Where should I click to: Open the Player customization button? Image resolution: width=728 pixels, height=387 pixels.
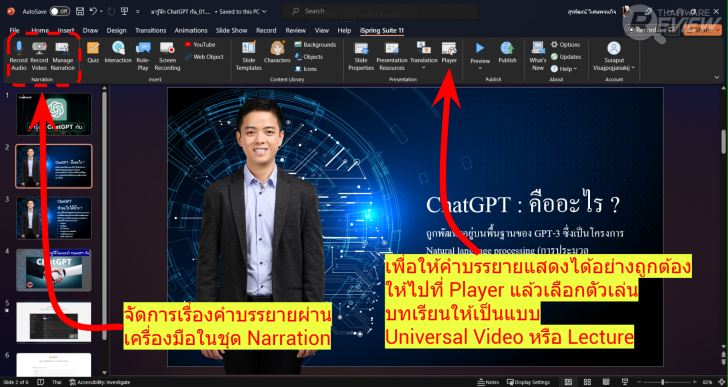[449, 52]
